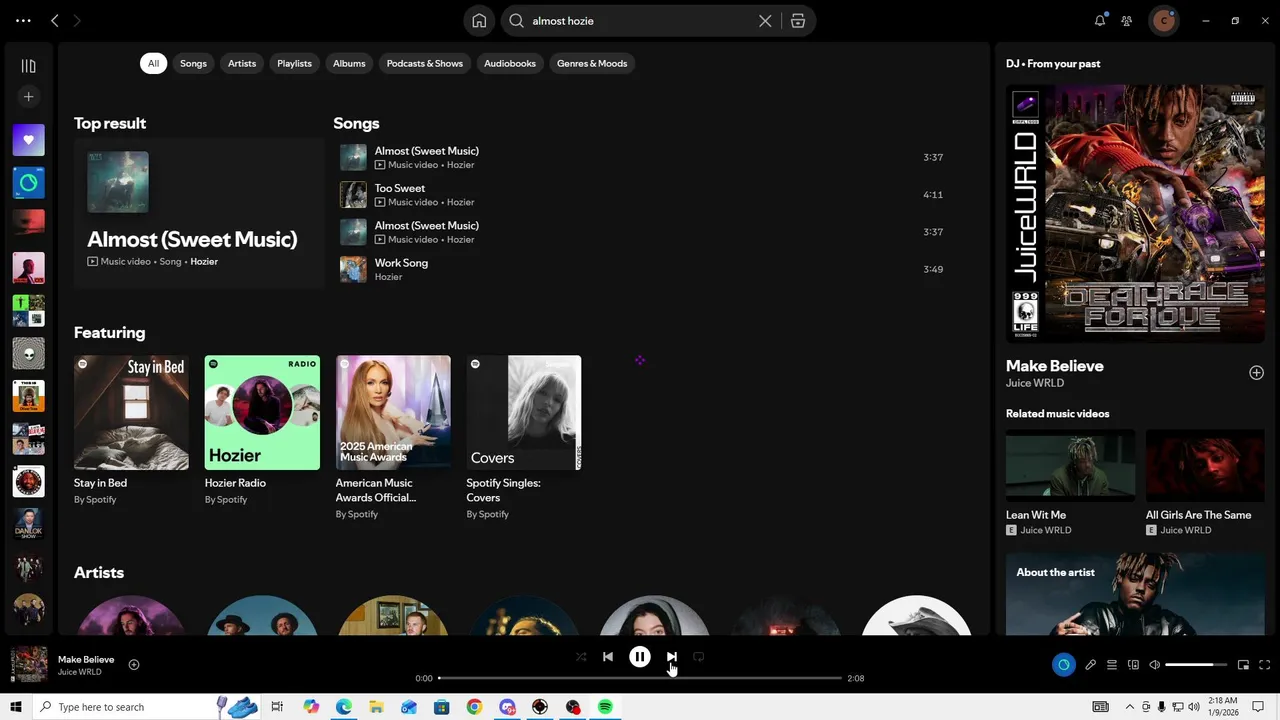The image size is (1280, 720).
Task: Open Microsoft Edge from taskbar
Action: coord(343,707)
